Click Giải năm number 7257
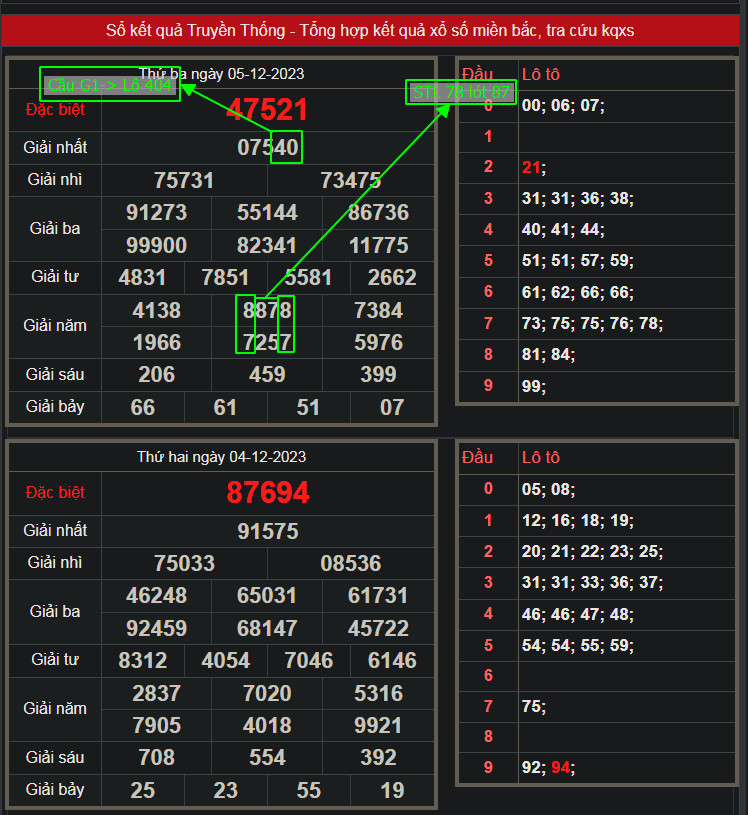748x815 pixels. pos(267,343)
